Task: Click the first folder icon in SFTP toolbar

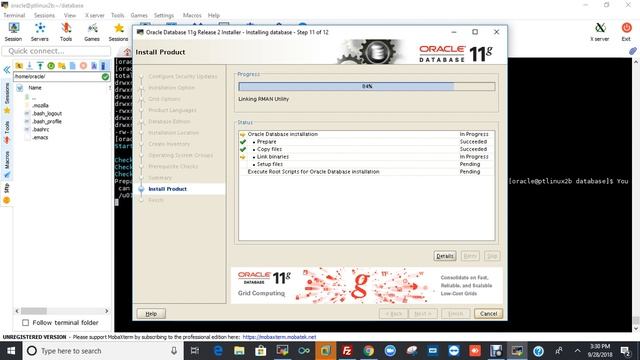Action: [x=19, y=65]
